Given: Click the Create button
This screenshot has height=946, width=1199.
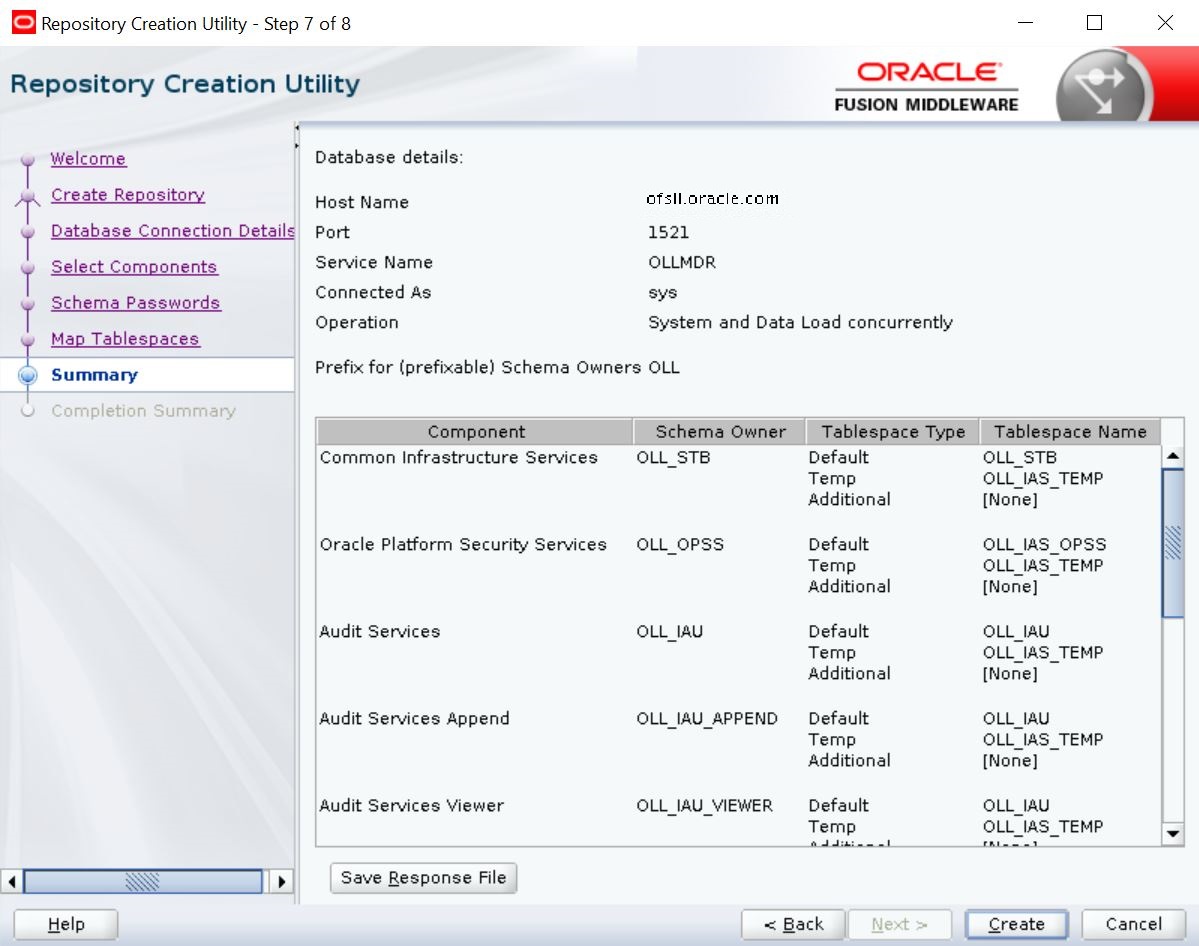Looking at the screenshot, I should pyautogui.click(x=1016, y=924).
